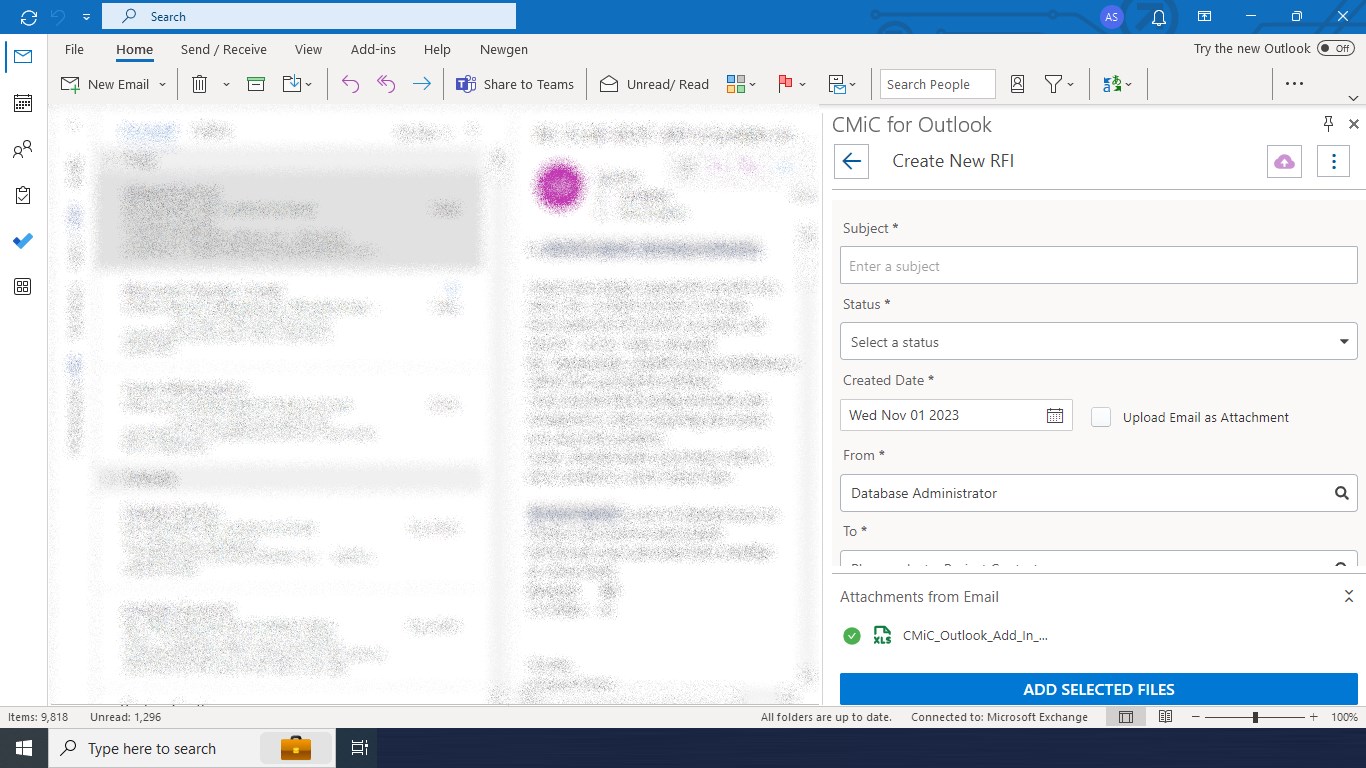Click the Reply arrow icon
Image resolution: width=1366 pixels, height=768 pixels.
[x=350, y=84]
